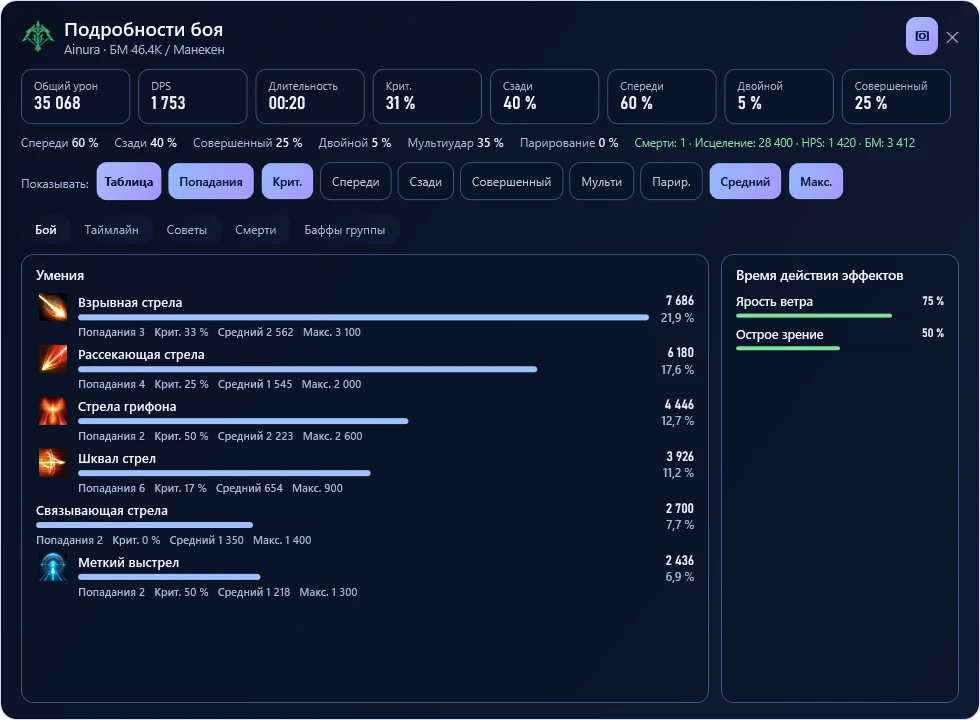Viewport: 980px width, 720px height.
Task: Click the Взрывная стрела damage bar
Action: [363, 318]
